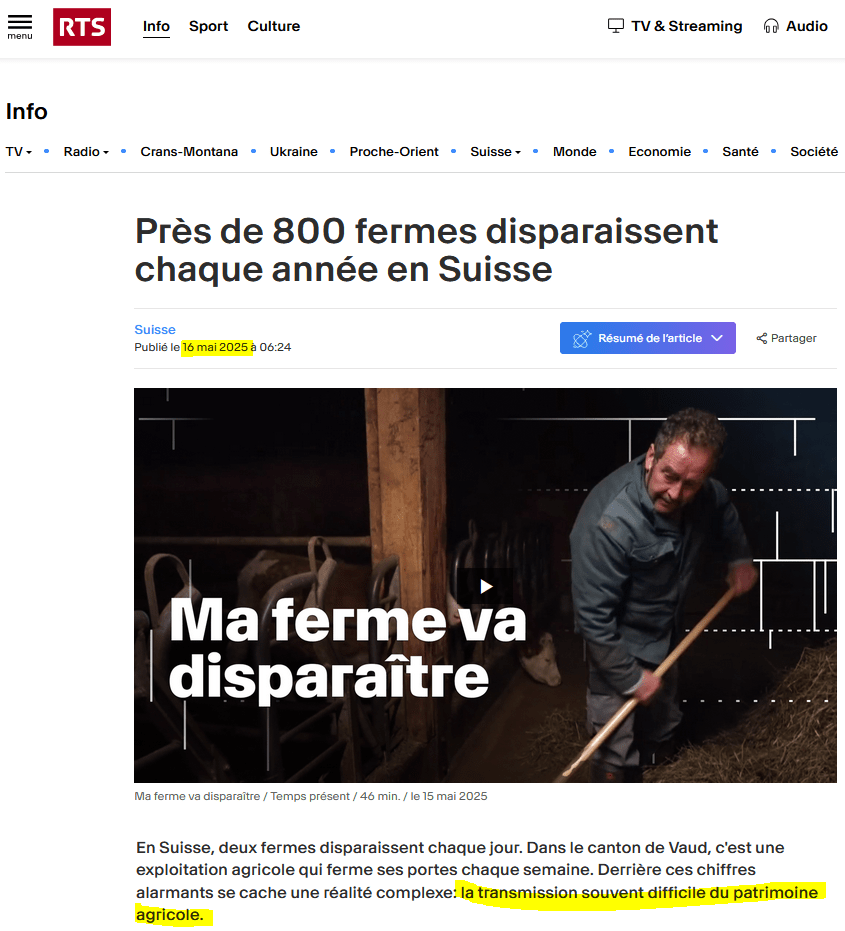Select the Culture tab in header
Image resolution: width=845 pixels, height=931 pixels.
tap(274, 26)
